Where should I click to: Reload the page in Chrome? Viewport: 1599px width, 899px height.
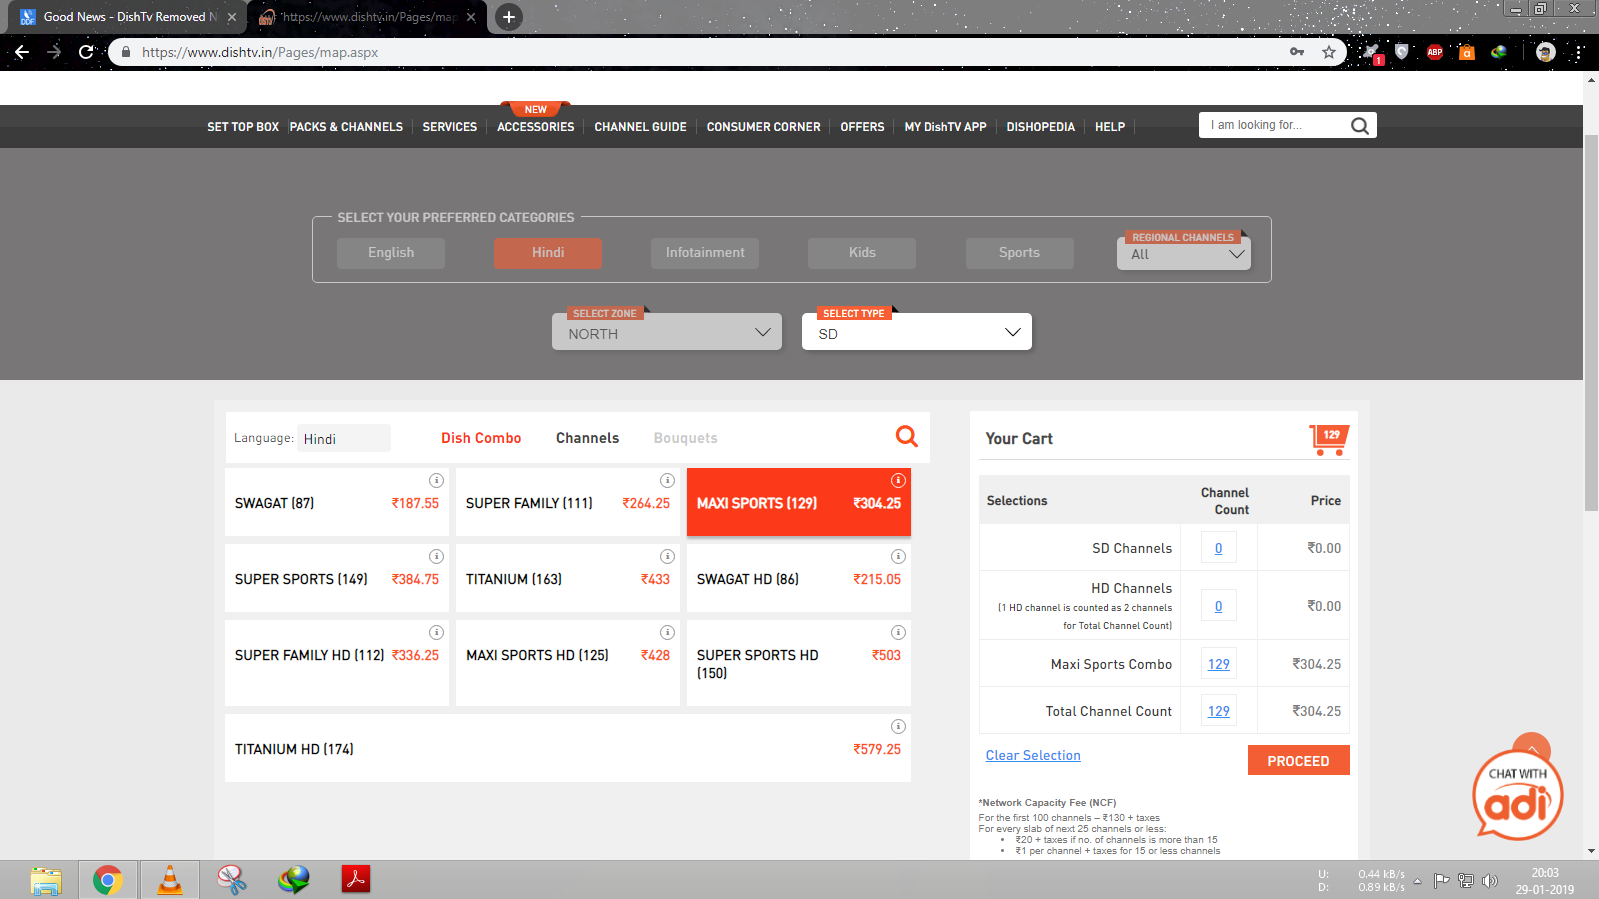pos(86,52)
